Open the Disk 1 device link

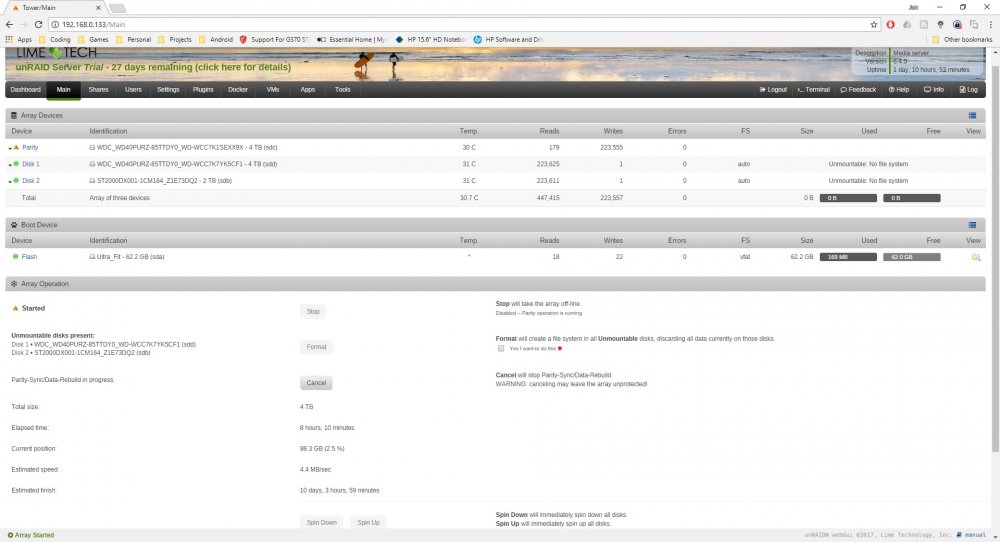[x=31, y=164]
